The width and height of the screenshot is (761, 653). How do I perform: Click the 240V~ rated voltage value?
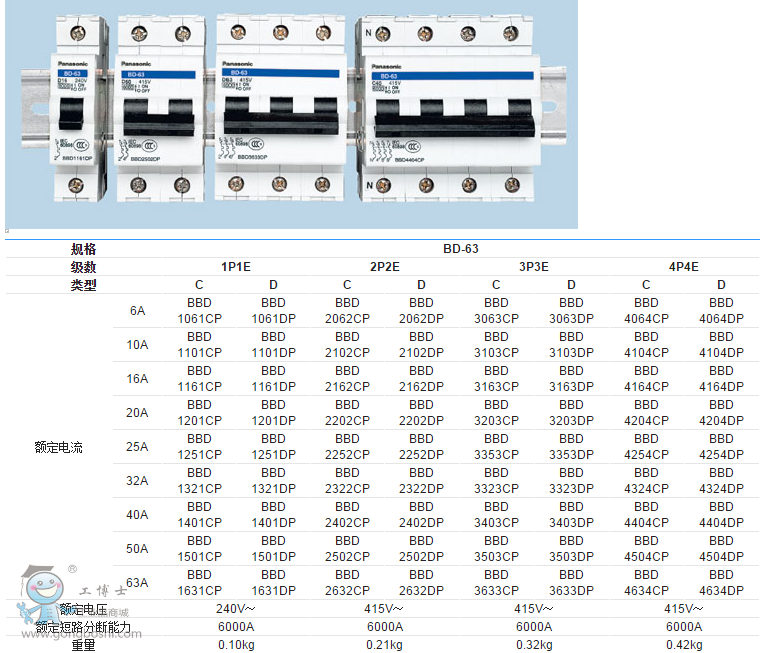236,609
